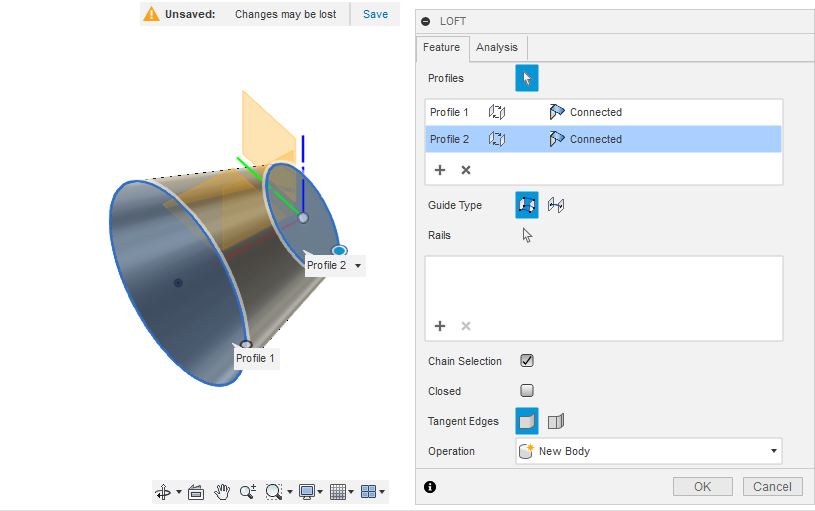
Task: Toggle the Chain Selection checkbox
Action: point(527,361)
